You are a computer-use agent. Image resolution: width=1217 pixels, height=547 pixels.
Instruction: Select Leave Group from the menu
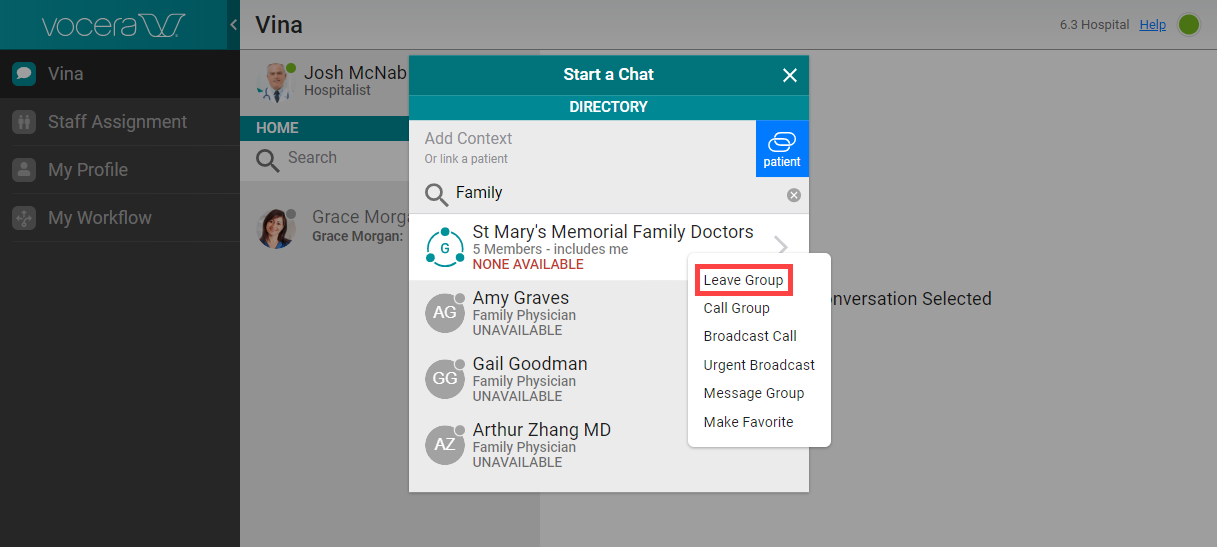pos(743,280)
